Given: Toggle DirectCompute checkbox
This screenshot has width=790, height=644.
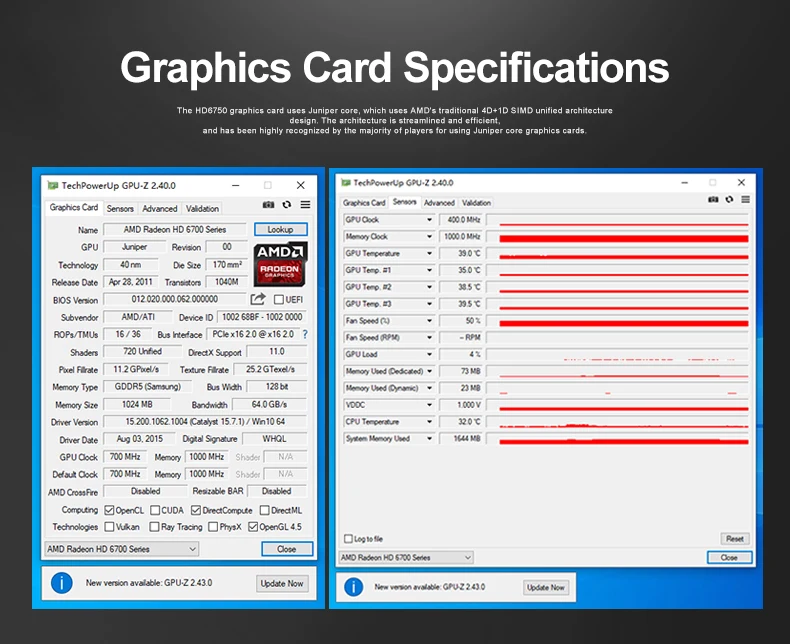Looking at the screenshot, I should pyautogui.click(x=196, y=510).
